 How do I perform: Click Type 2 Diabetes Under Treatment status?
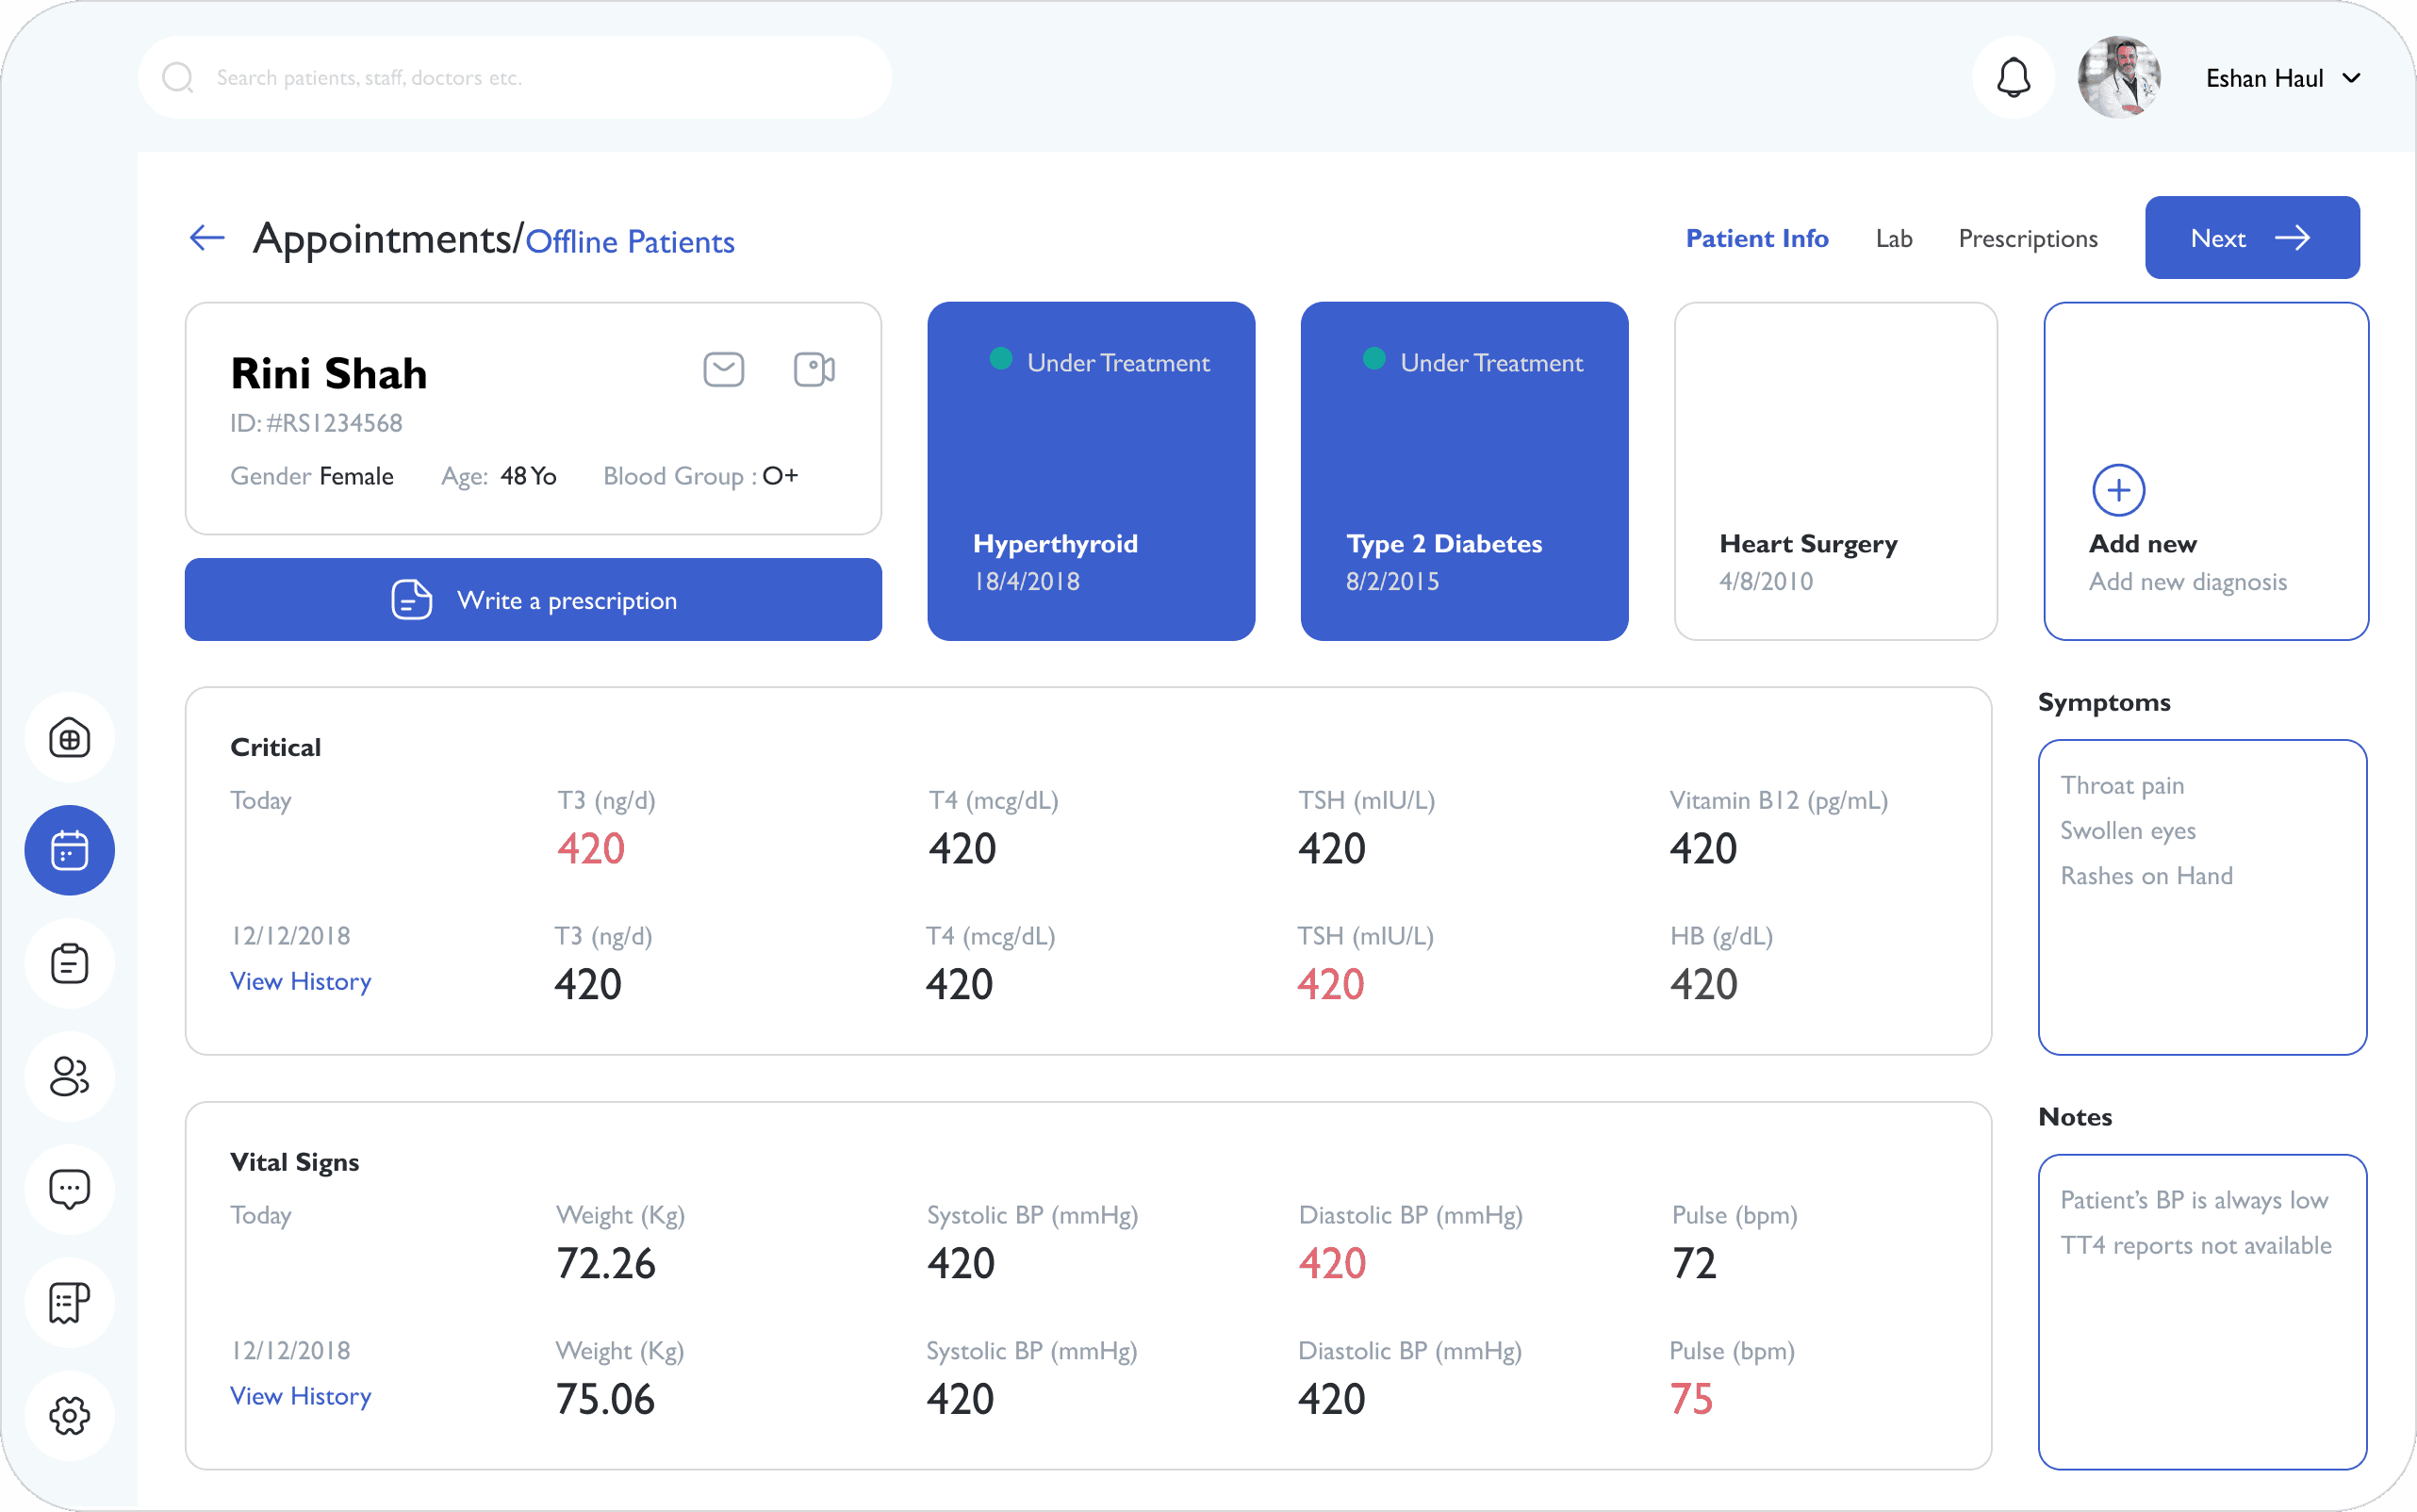coord(1472,362)
